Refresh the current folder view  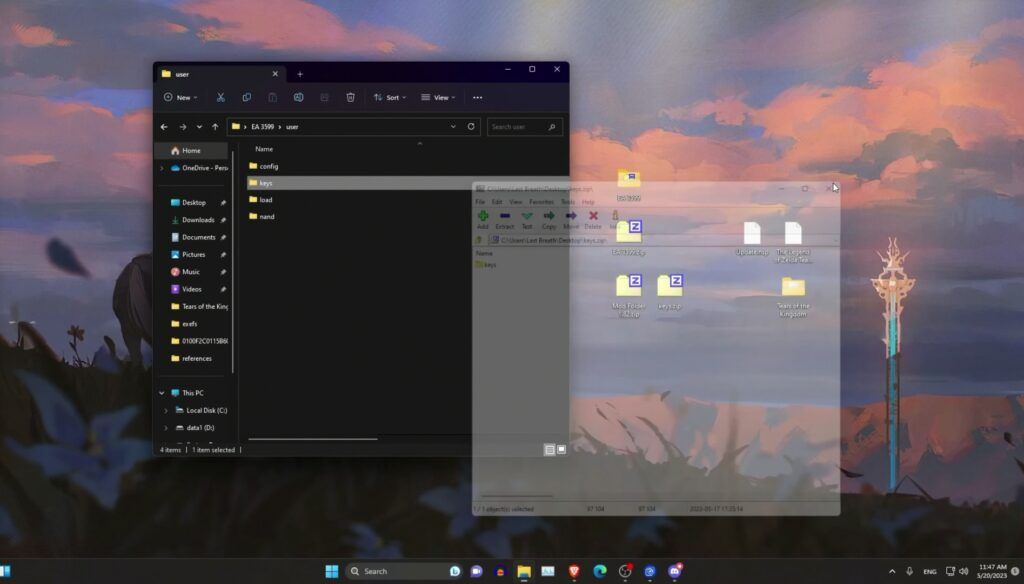point(471,127)
